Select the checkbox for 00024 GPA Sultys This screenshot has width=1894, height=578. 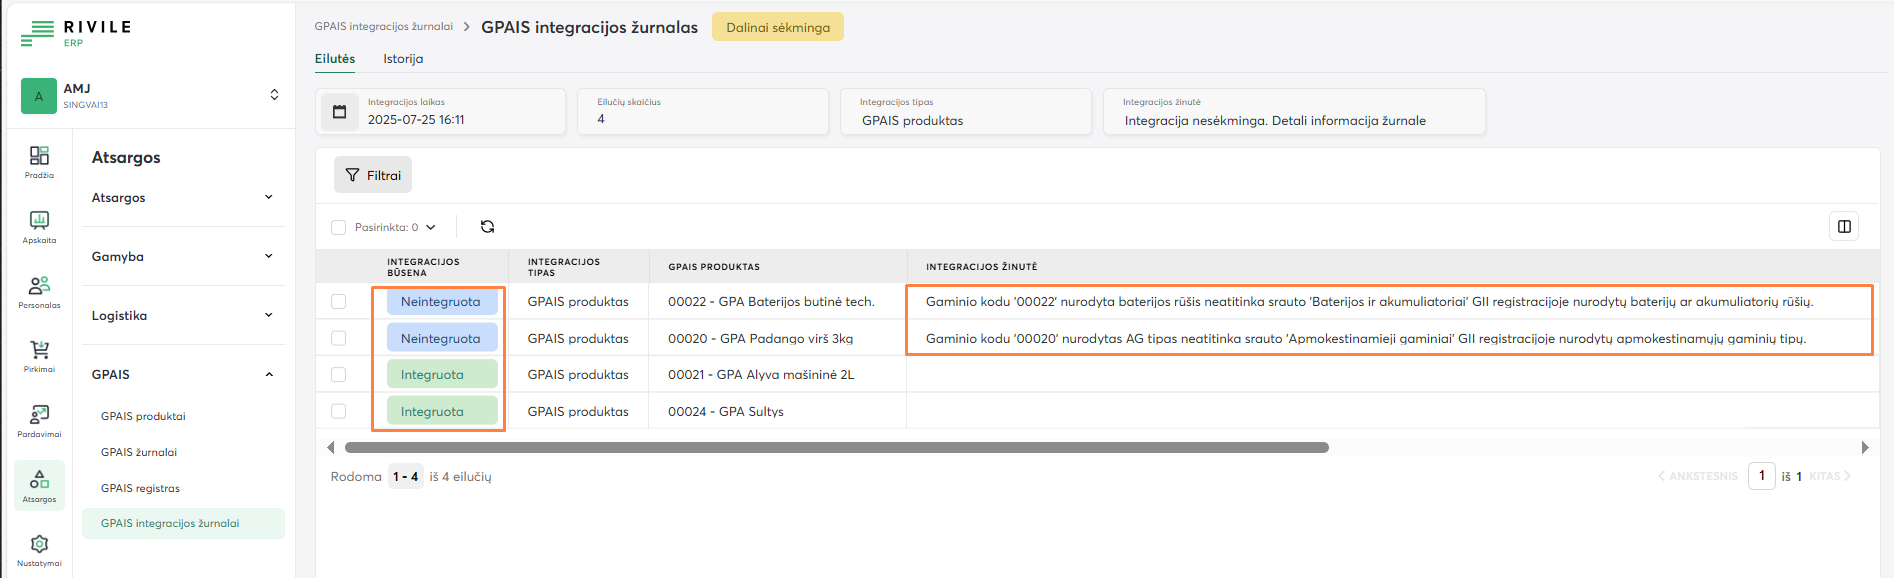[338, 412]
